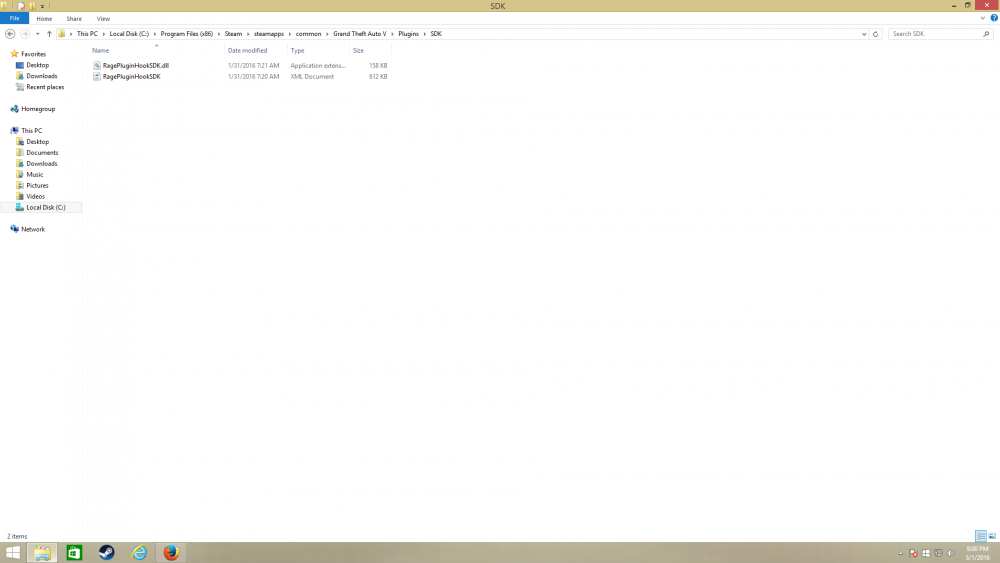The image size is (1000, 563).
Task: Select Network in navigation pane
Action: [x=33, y=229]
